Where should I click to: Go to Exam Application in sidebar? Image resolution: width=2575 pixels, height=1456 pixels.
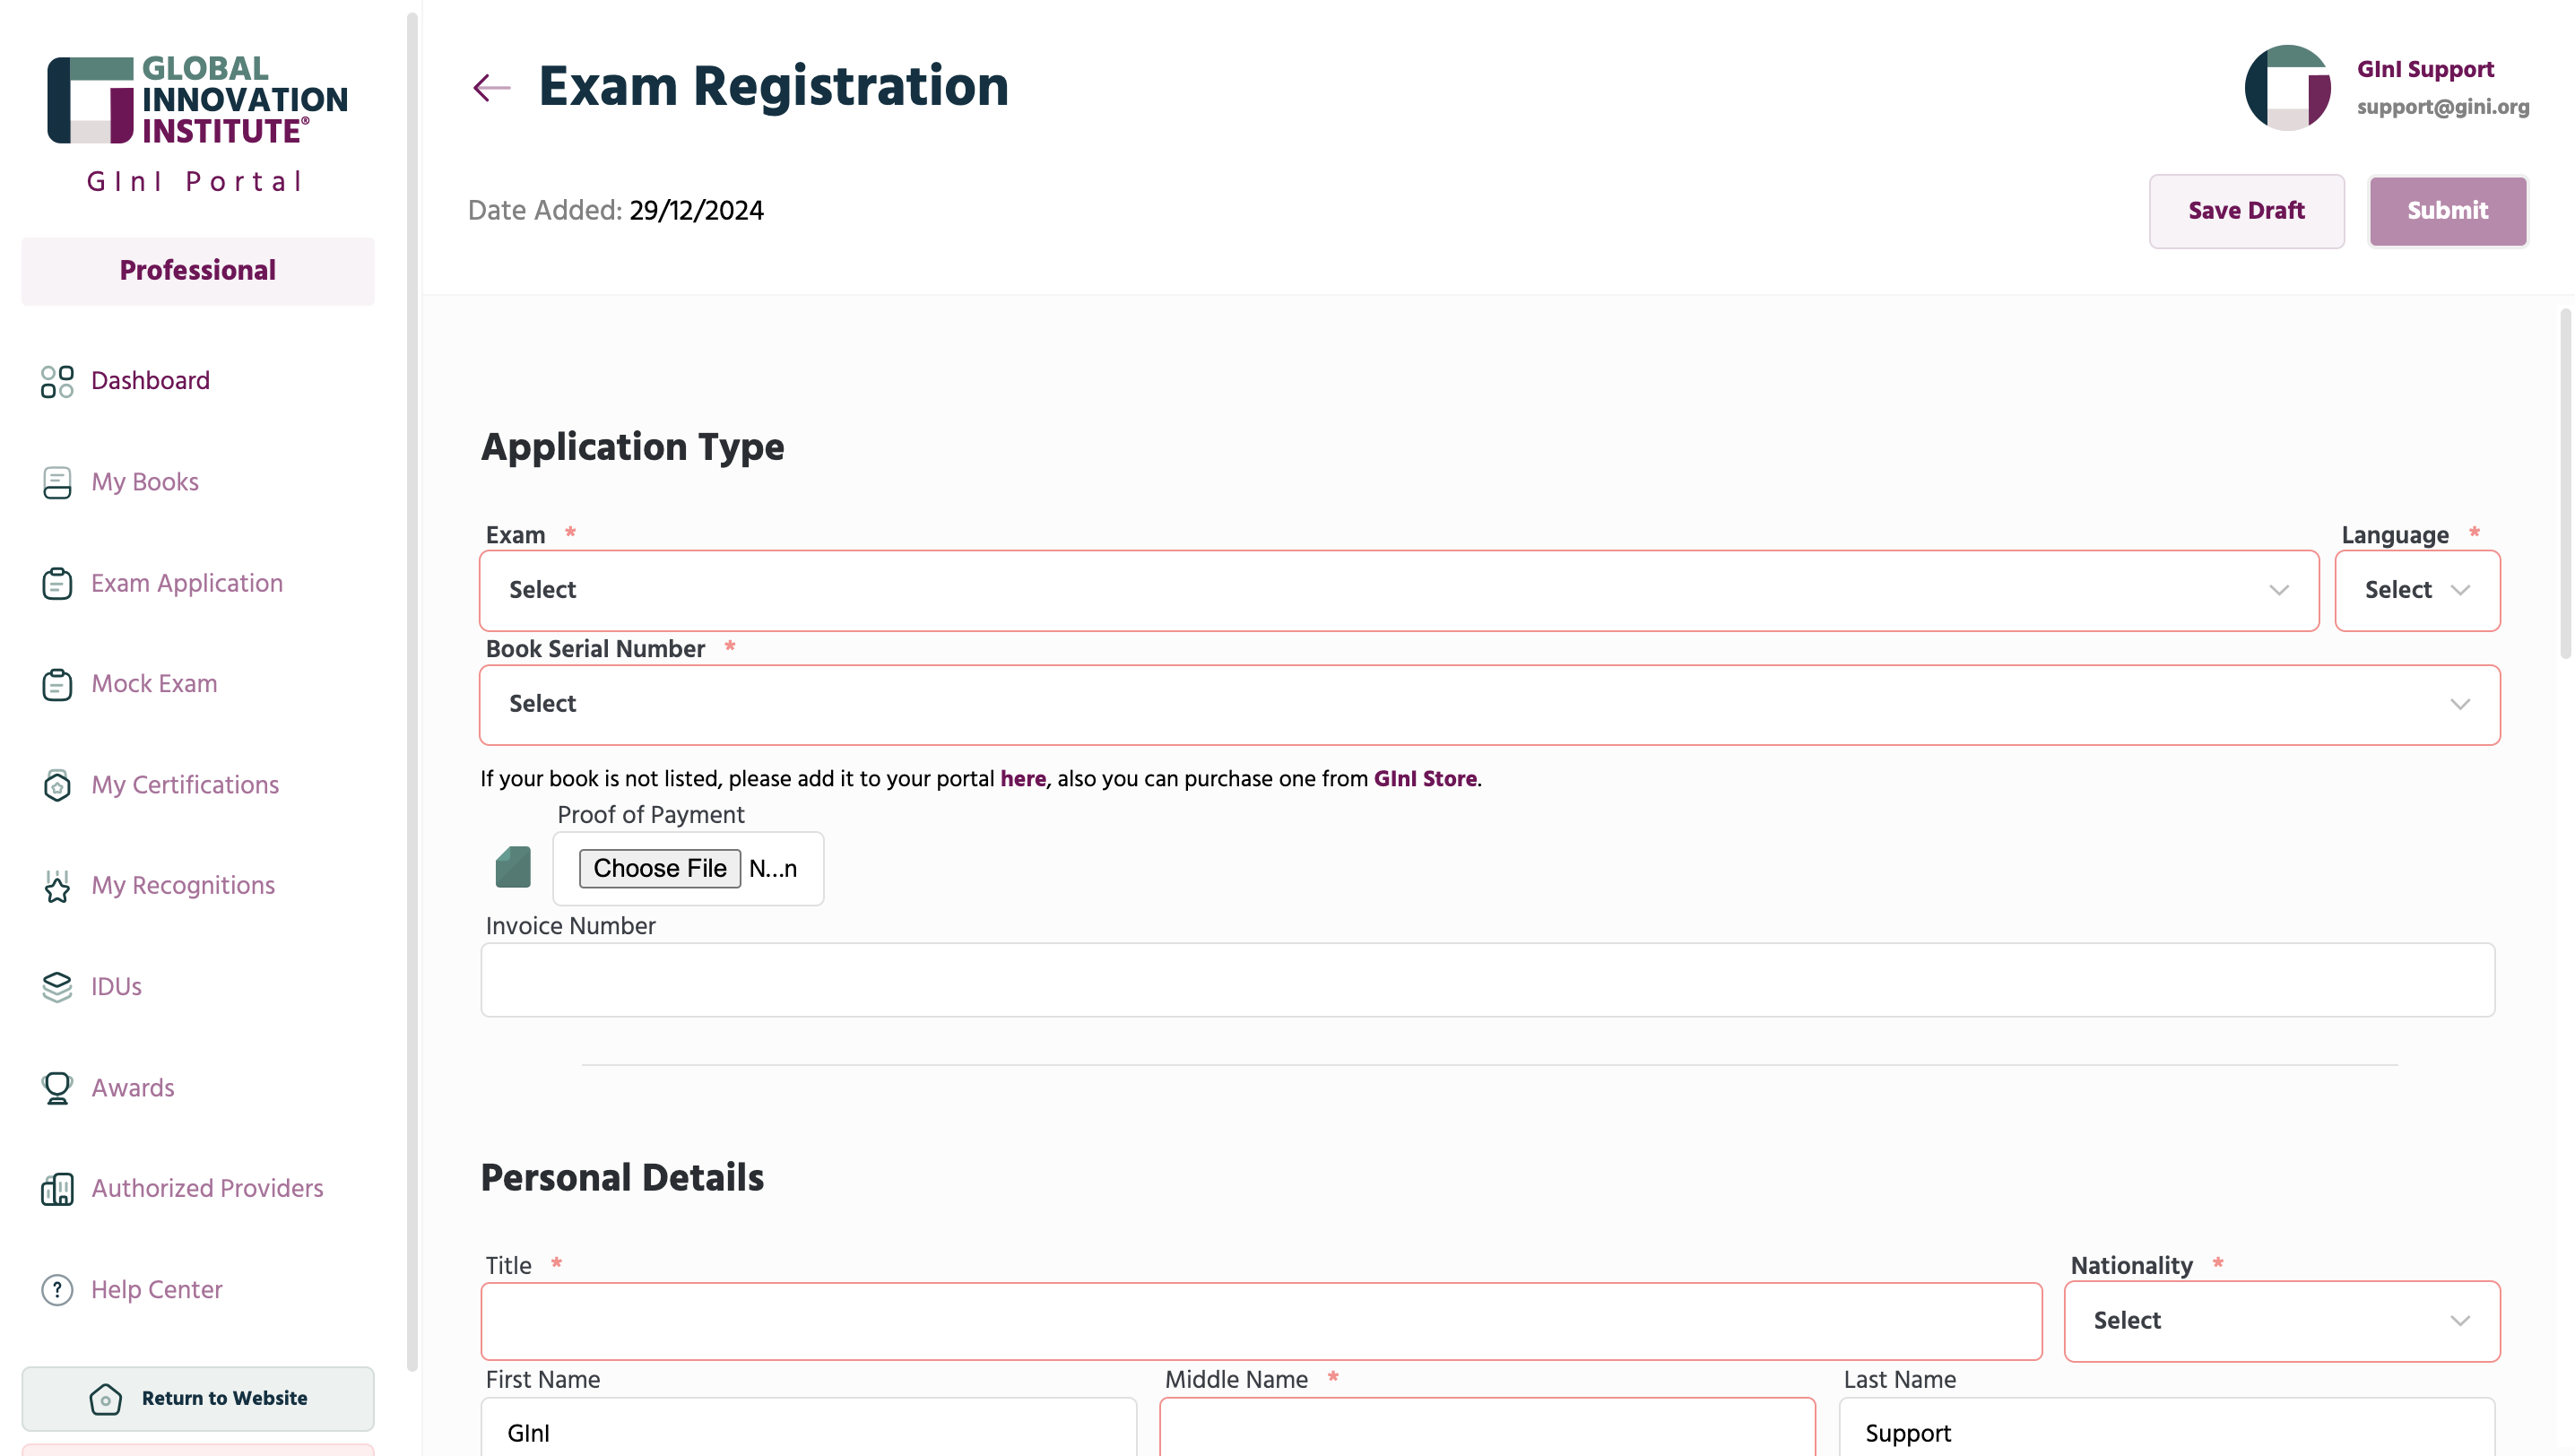coord(186,583)
